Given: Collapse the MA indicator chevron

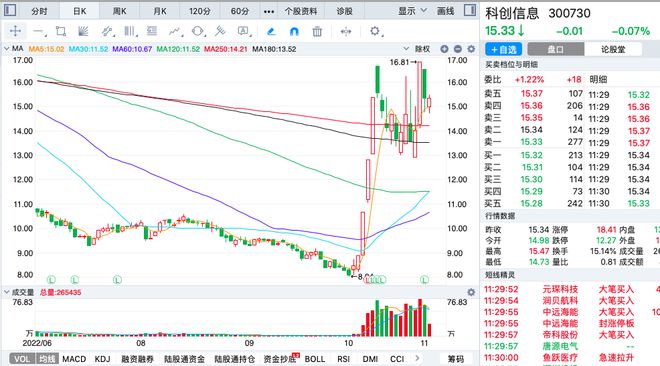Looking at the screenshot, I should click(x=7, y=49).
